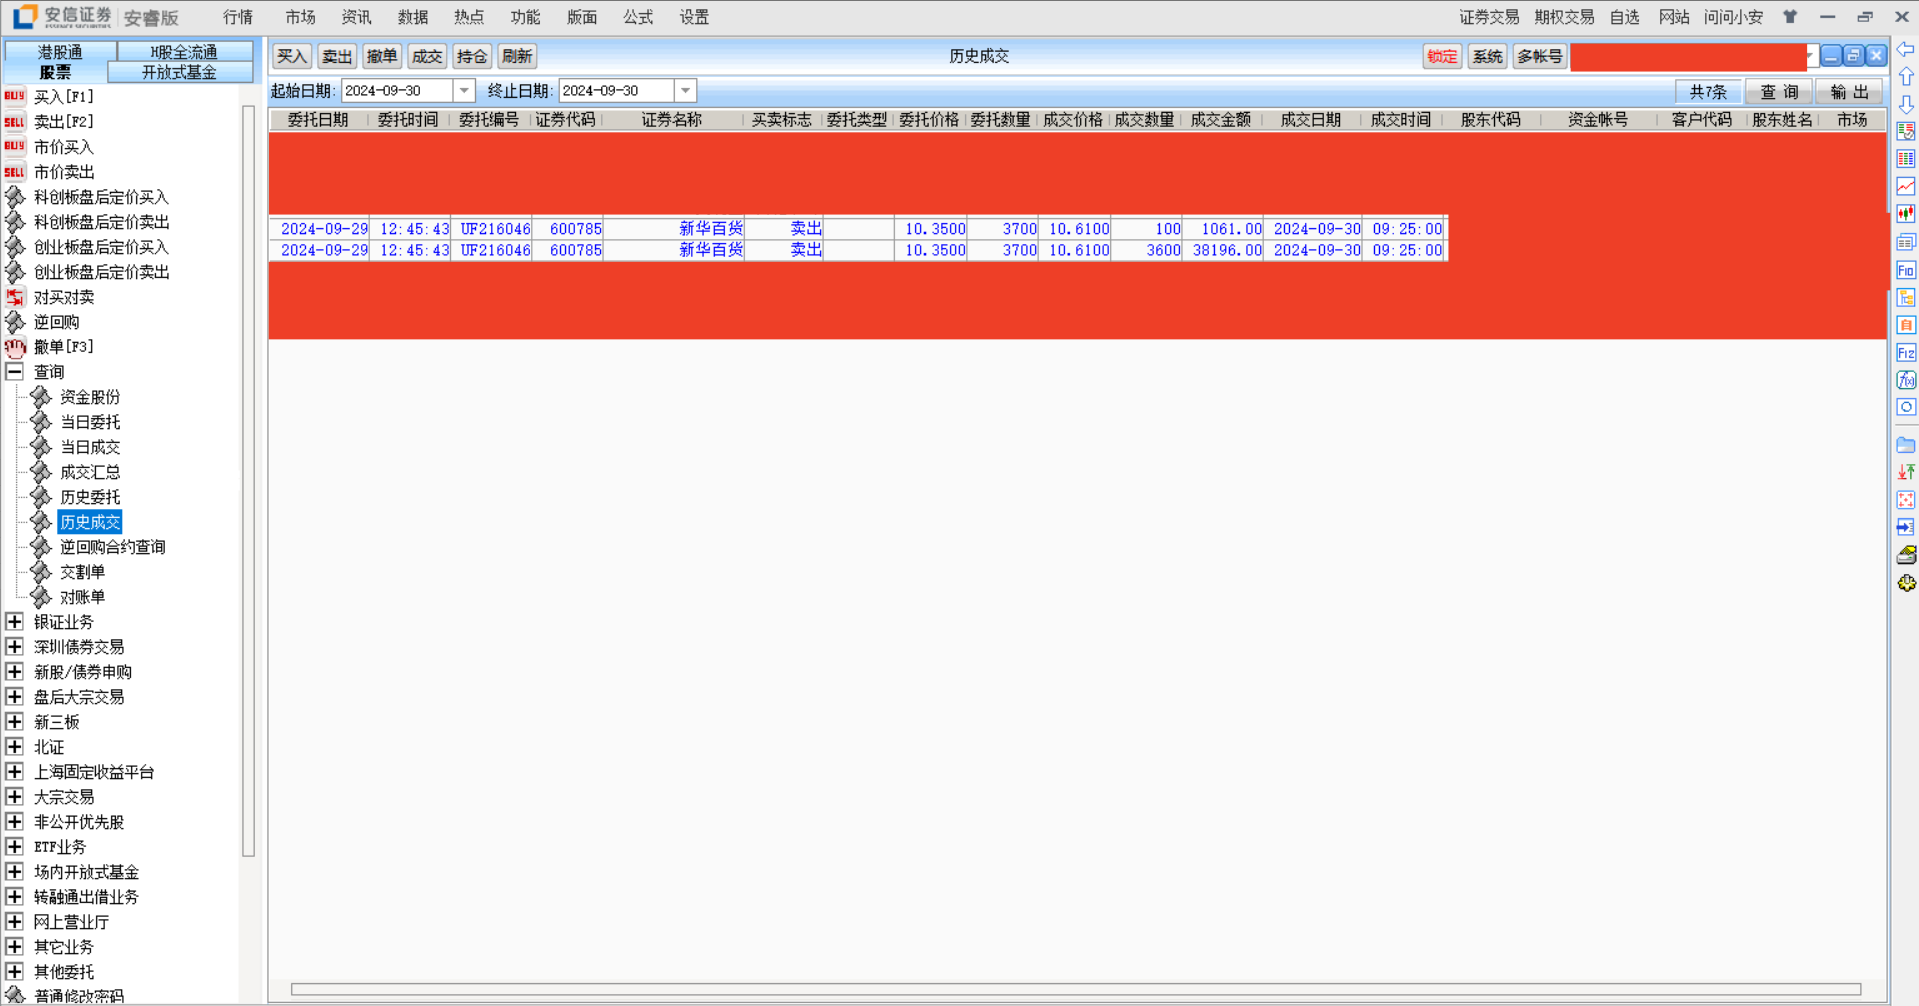Expand the 银证业务 tree node
This screenshot has width=1919, height=1006.
(14, 622)
